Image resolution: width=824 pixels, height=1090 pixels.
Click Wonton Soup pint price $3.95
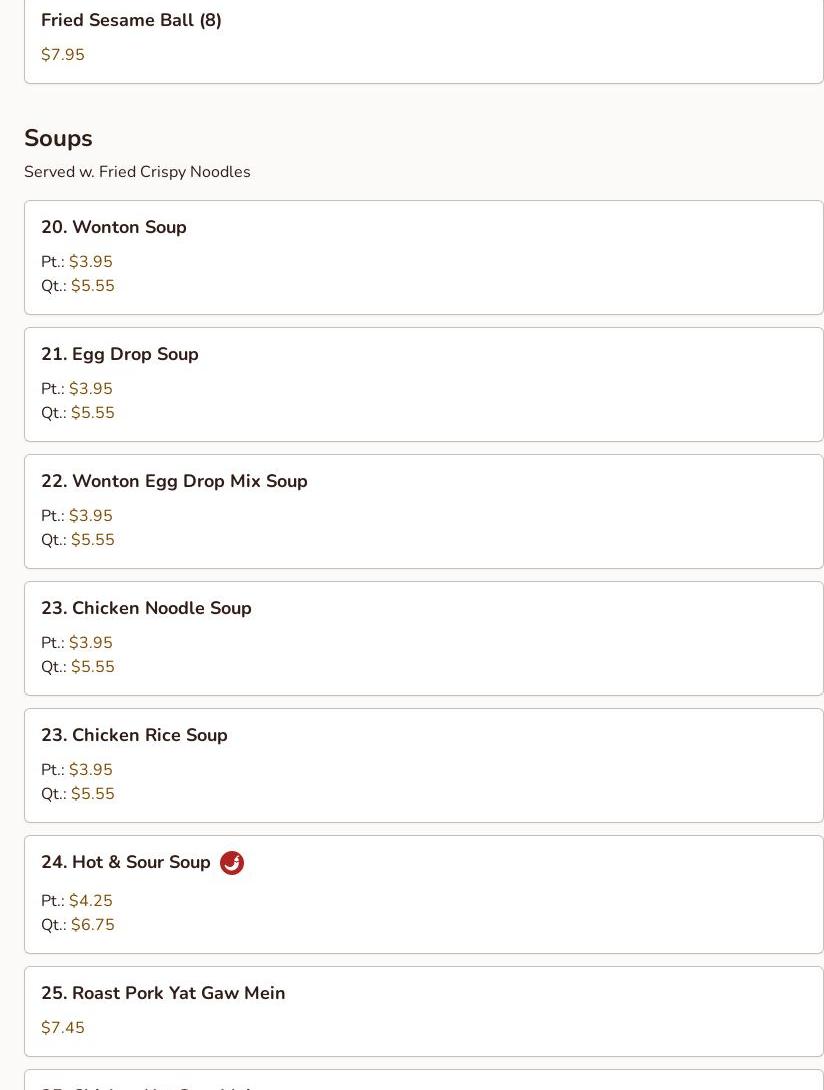90,262
